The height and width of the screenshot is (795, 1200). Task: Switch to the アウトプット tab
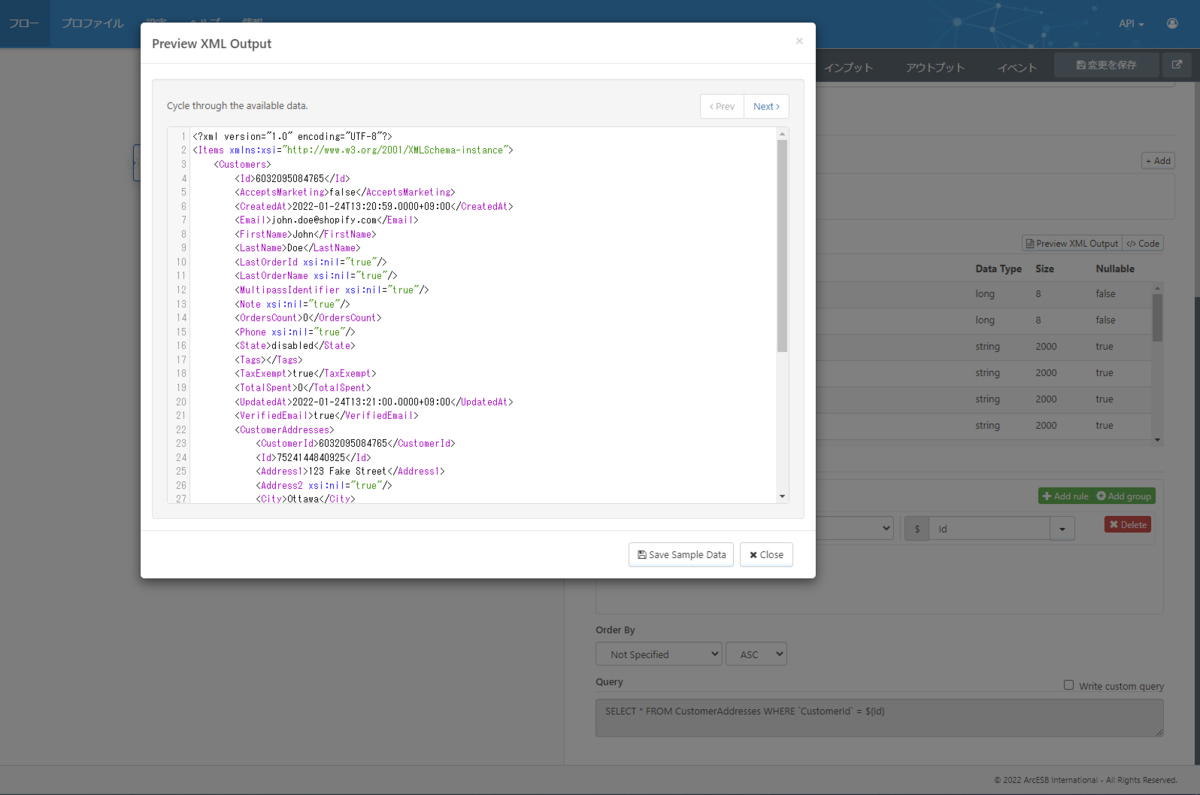pos(935,67)
